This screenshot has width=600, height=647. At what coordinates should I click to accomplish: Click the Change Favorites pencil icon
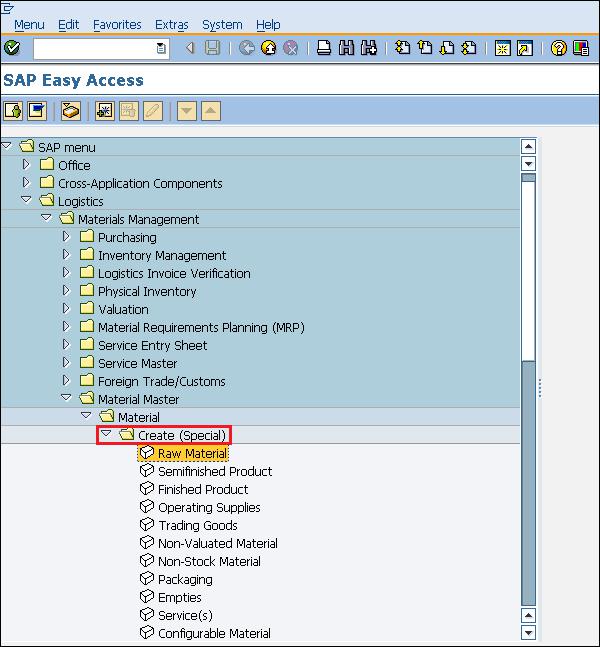[153, 111]
